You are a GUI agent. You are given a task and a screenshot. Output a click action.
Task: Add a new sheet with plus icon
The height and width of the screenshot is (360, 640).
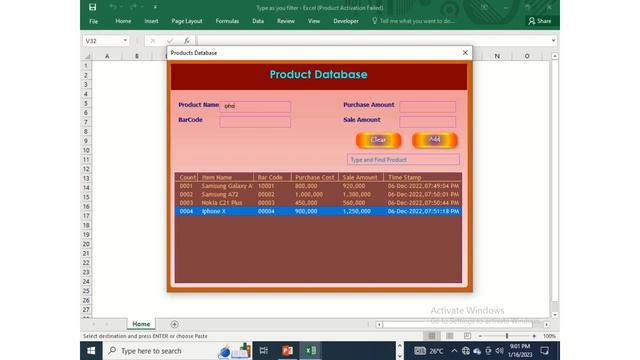[174, 324]
